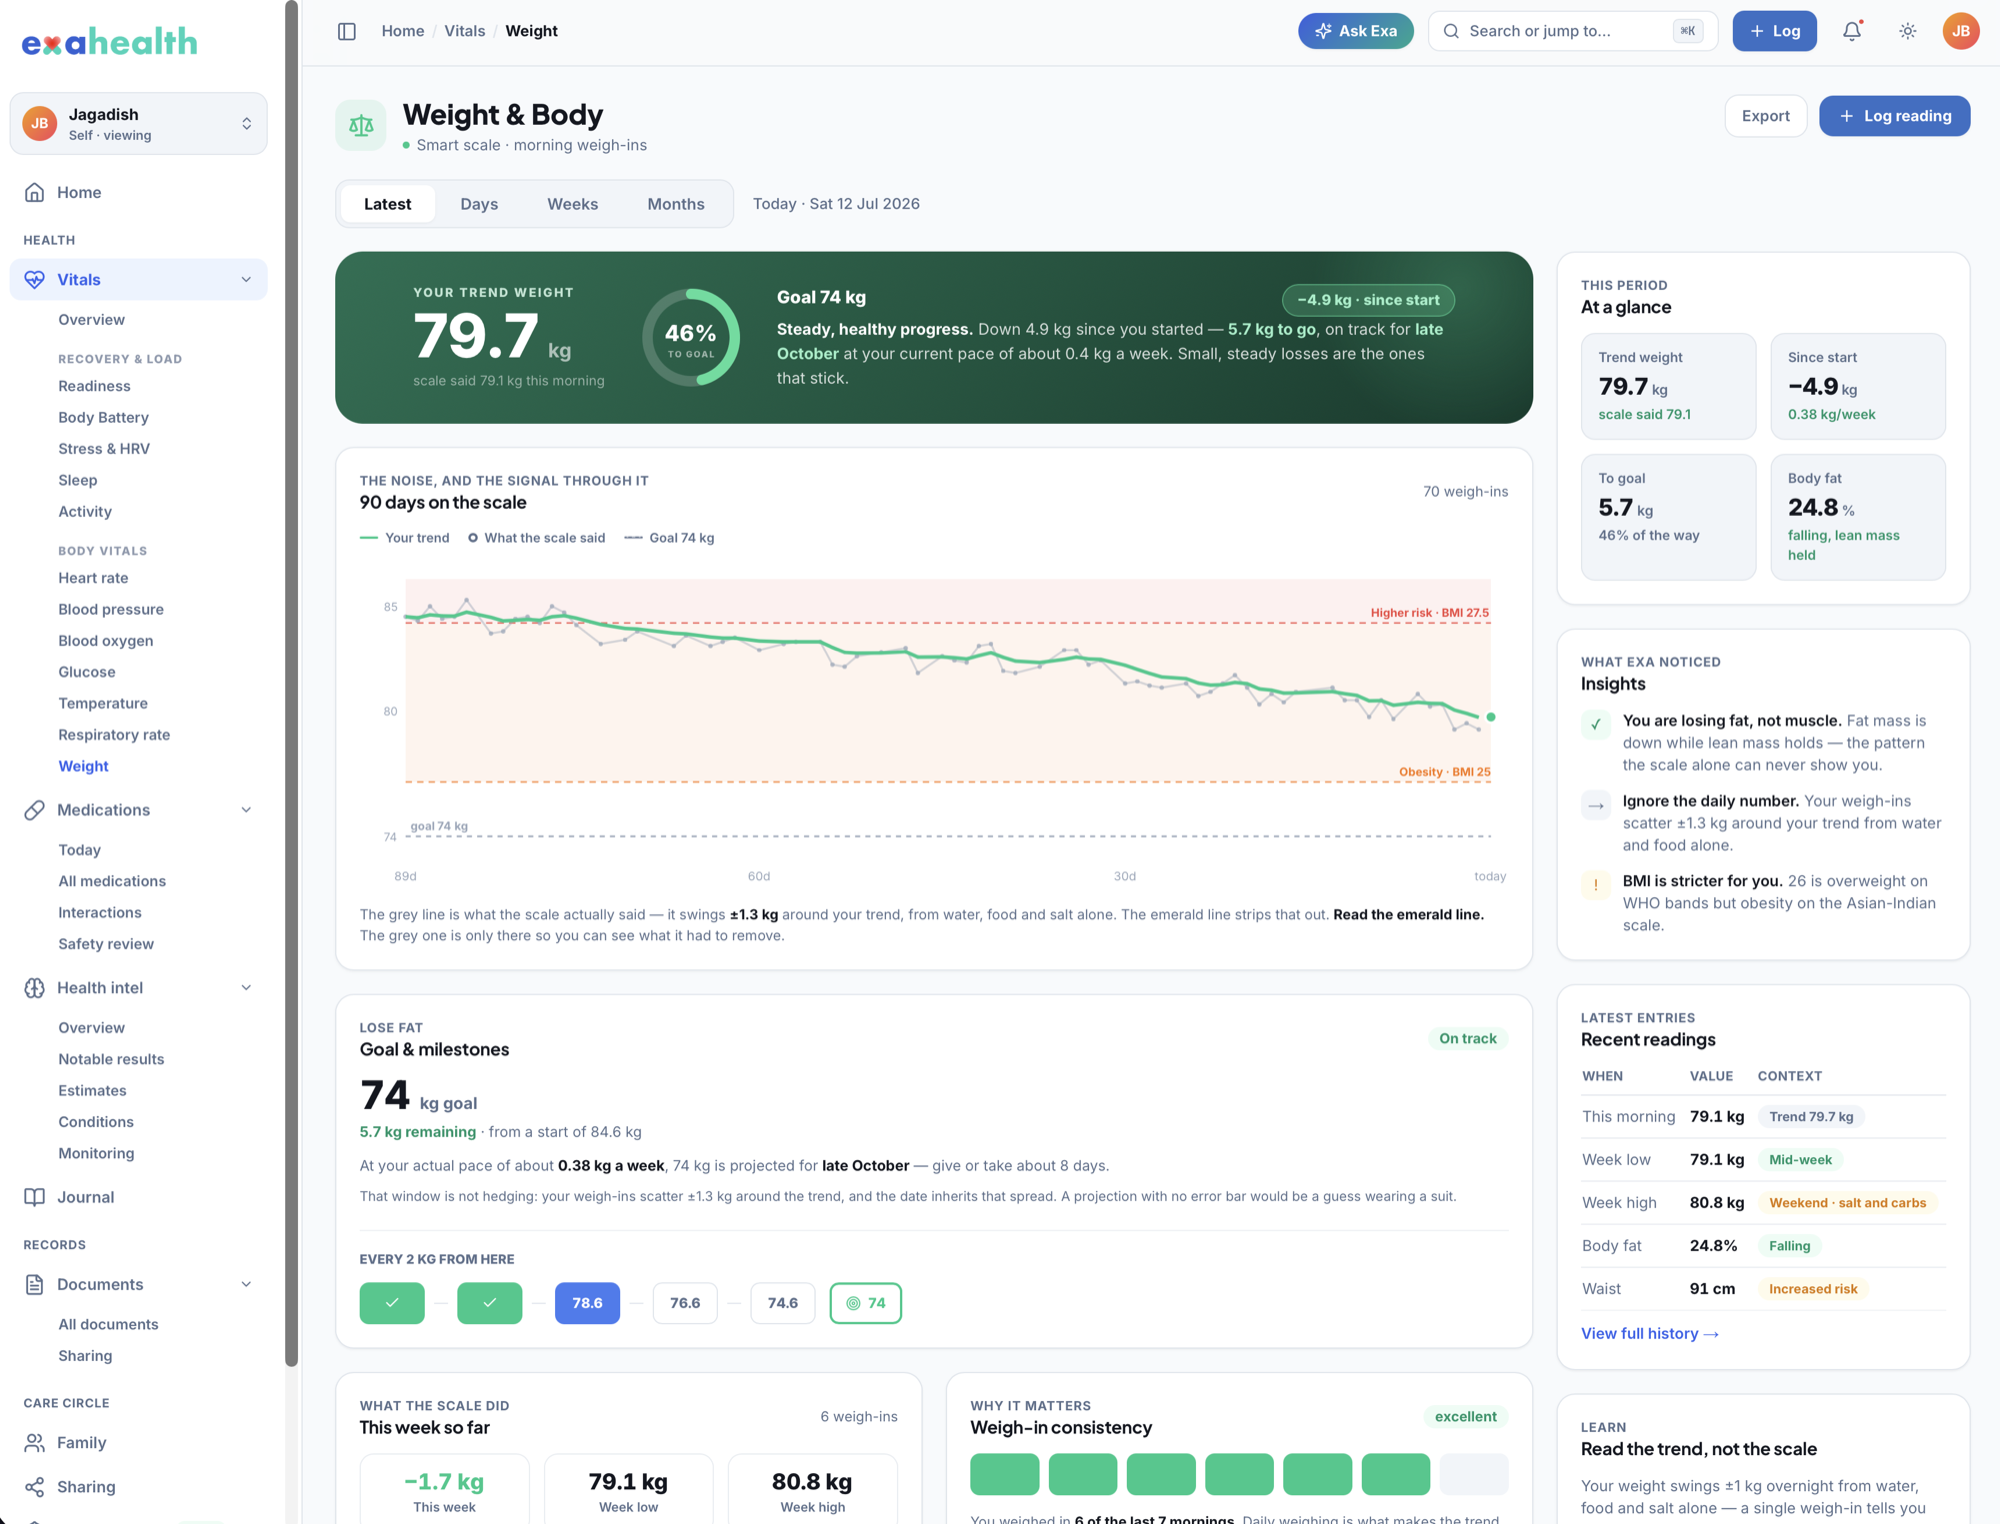
Task: Open Readiness under Recovery & Load
Action: tap(94, 386)
